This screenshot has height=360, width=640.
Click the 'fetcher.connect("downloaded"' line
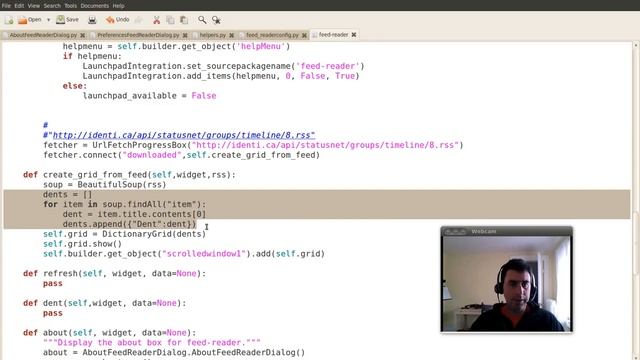pos(181,155)
